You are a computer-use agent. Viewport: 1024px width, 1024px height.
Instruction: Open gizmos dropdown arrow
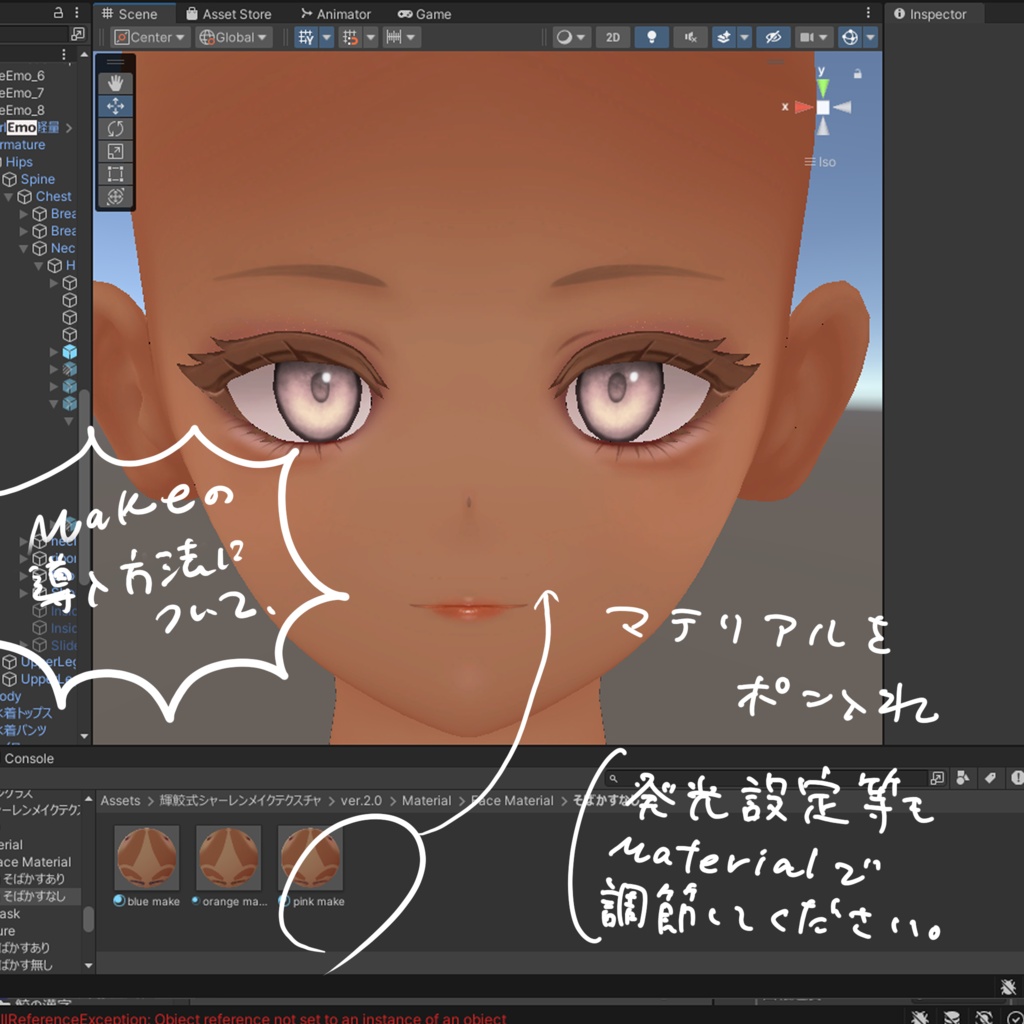click(x=870, y=37)
